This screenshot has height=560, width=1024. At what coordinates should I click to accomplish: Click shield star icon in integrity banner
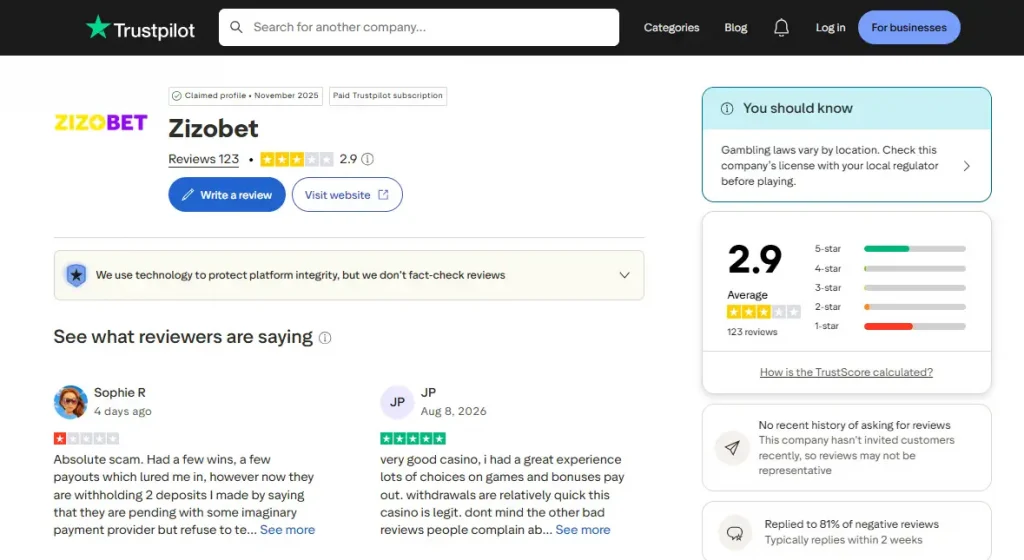click(76, 275)
